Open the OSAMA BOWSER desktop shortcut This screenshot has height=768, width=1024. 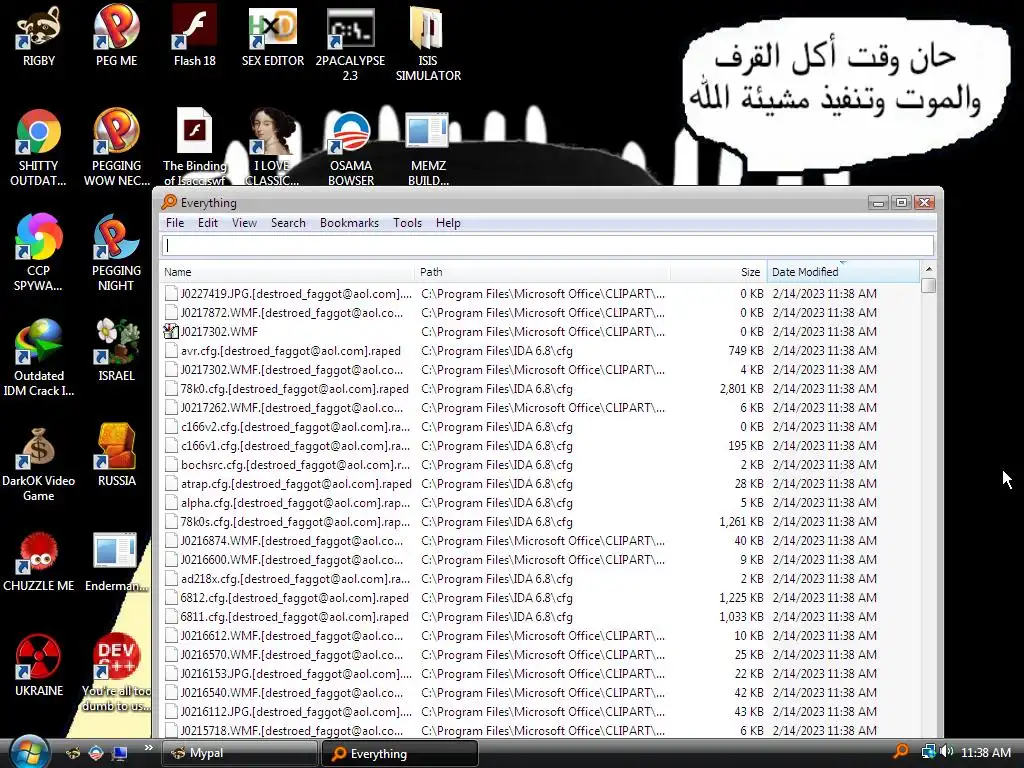coord(351,148)
